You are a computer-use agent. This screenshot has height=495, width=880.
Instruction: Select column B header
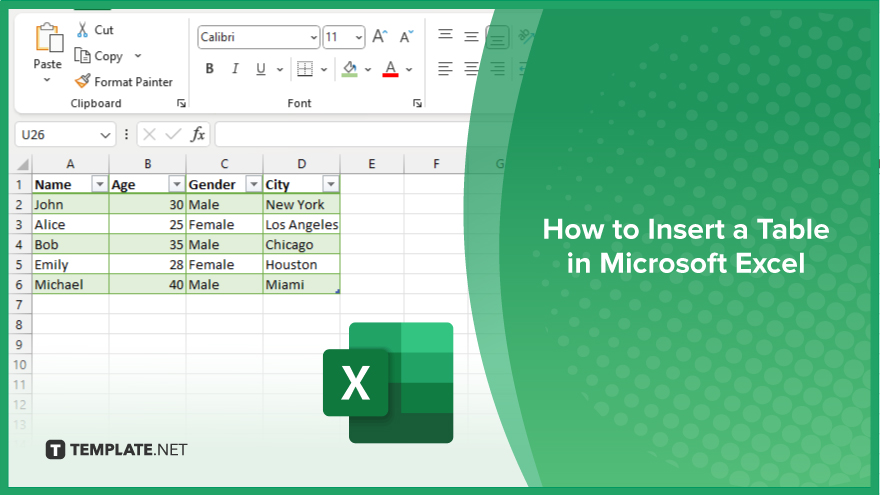148,164
